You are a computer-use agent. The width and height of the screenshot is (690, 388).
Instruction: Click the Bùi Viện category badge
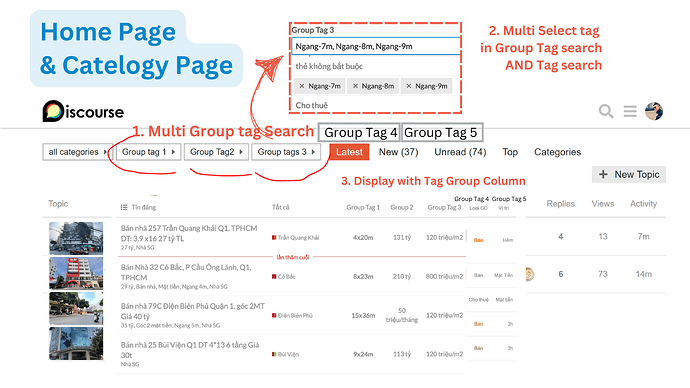point(285,354)
